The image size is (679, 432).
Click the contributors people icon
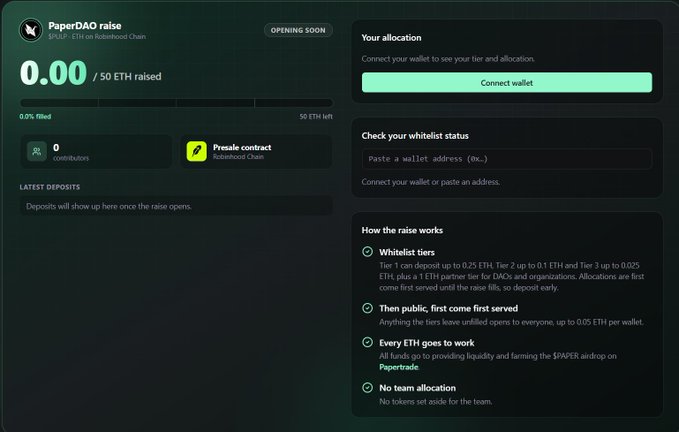37,151
